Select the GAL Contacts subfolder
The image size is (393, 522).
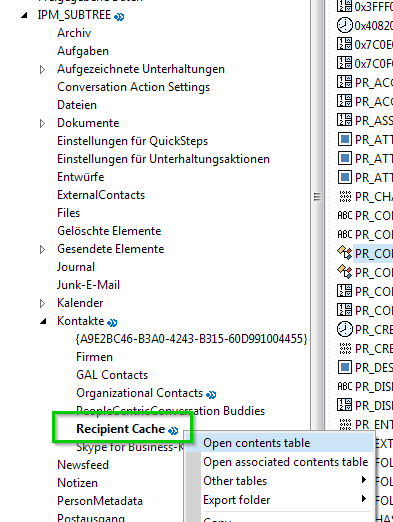tap(112, 375)
